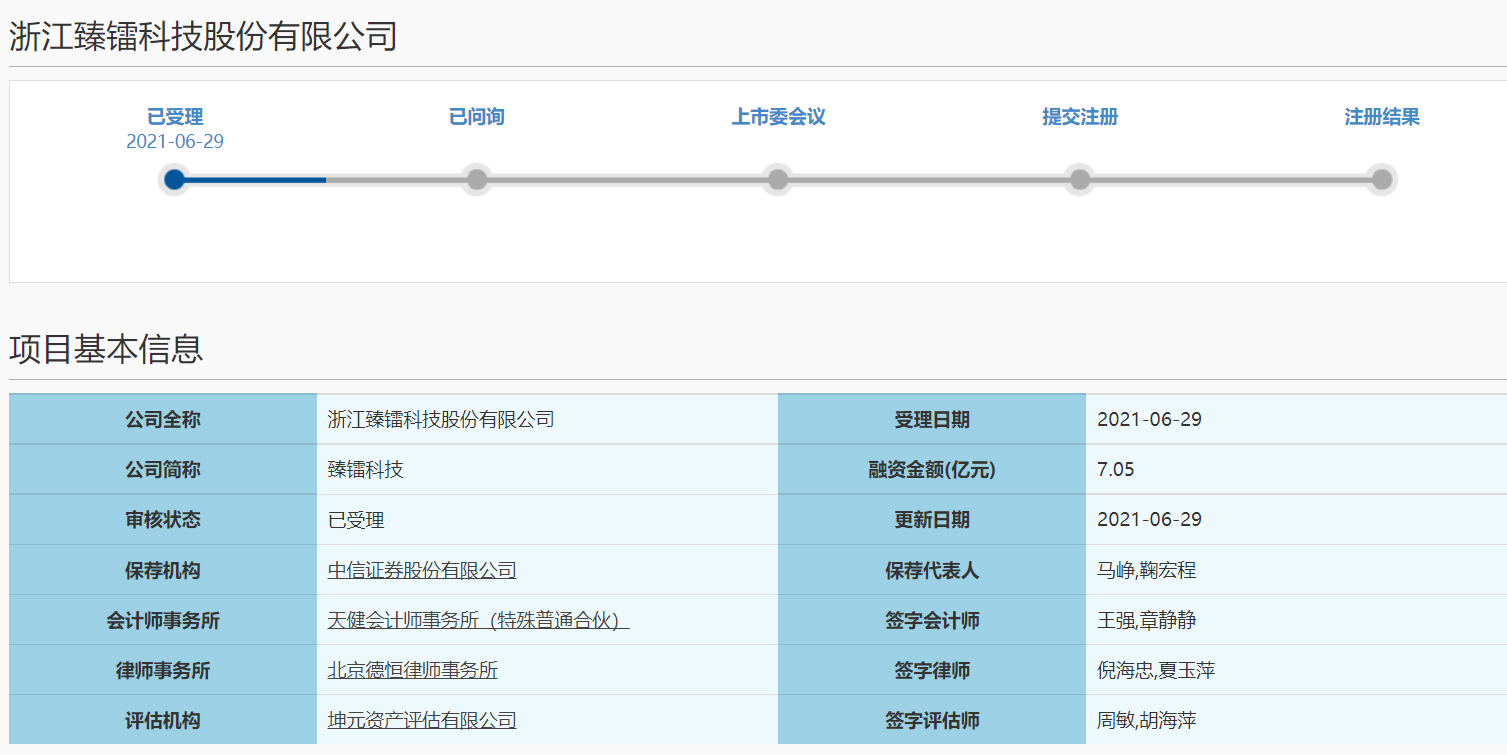Click the 融资金额(亿元) header cell
The image size is (1507, 755).
click(932, 470)
